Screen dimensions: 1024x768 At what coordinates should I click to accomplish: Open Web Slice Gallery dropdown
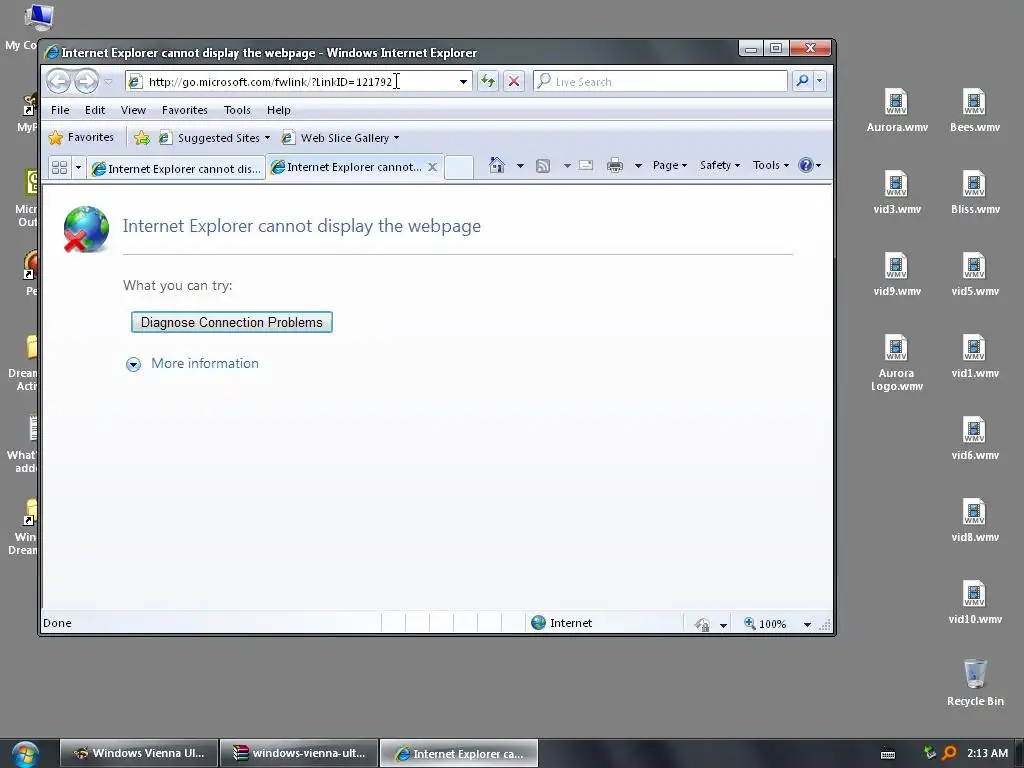coord(340,138)
